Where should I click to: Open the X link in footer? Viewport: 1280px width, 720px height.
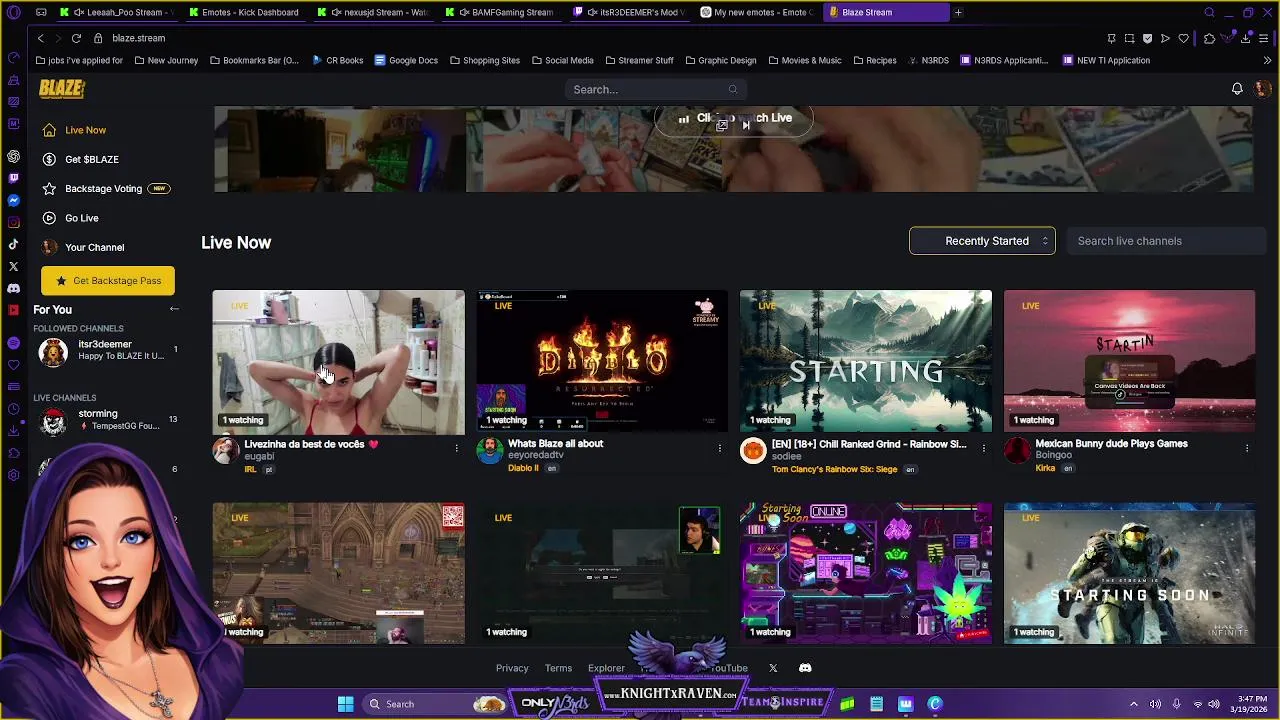click(773, 668)
